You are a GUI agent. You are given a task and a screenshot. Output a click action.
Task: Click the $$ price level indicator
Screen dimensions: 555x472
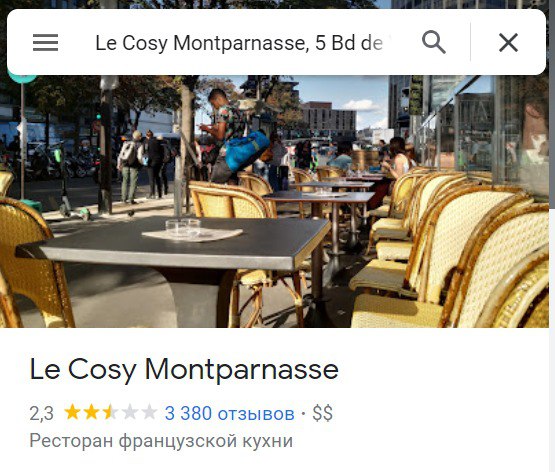pos(322,413)
